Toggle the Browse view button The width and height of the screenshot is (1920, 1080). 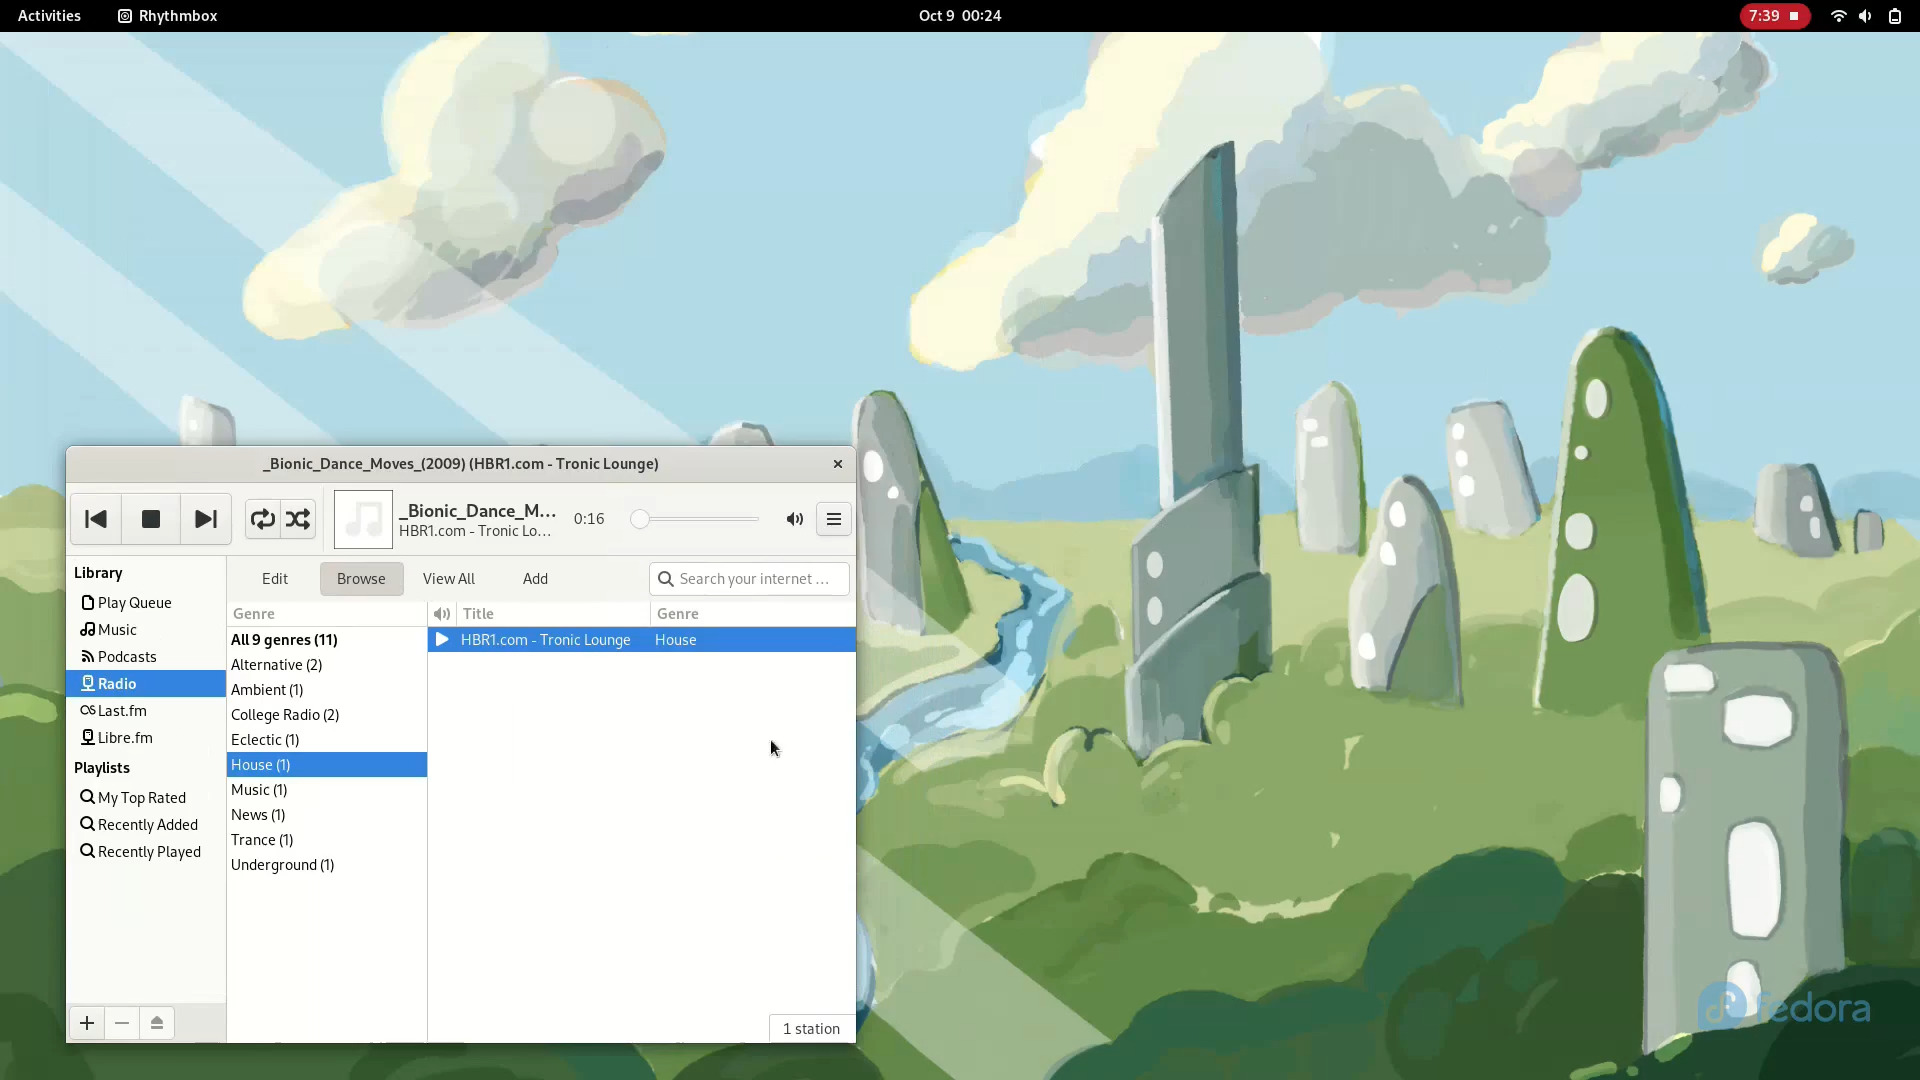point(361,579)
